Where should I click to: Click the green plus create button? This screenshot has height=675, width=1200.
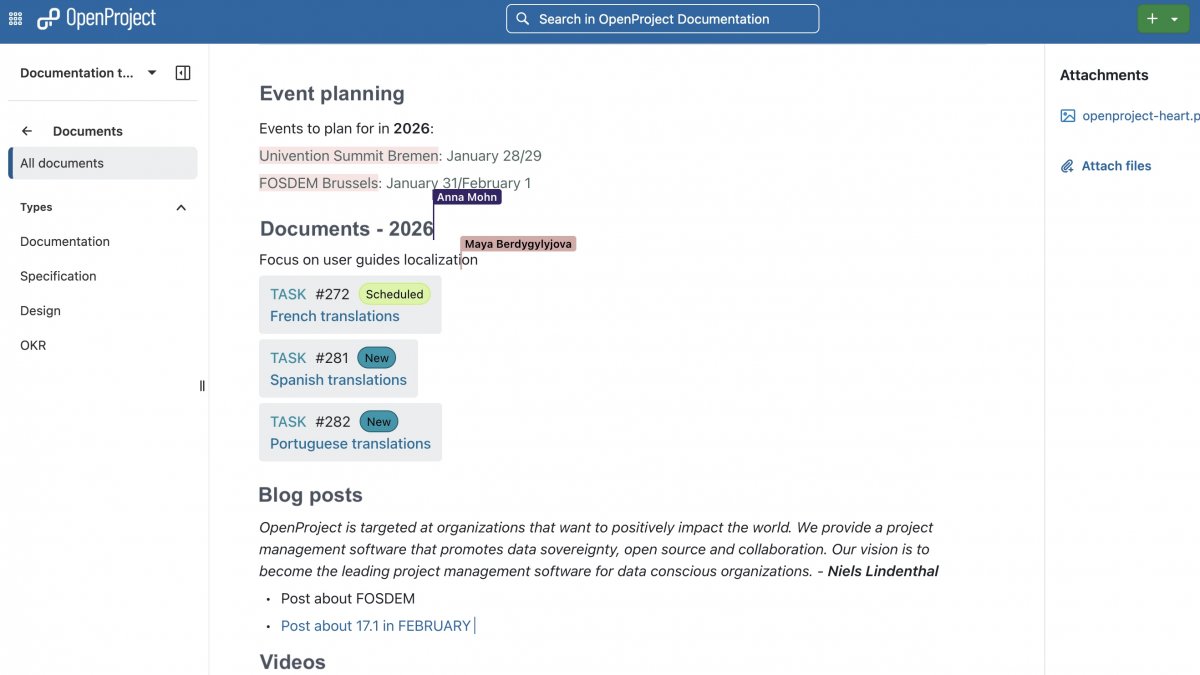(x=1152, y=19)
